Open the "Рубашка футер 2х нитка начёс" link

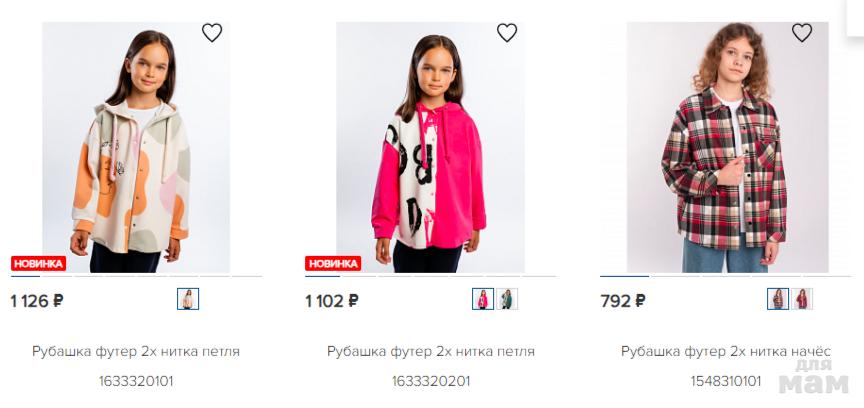(x=726, y=351)
